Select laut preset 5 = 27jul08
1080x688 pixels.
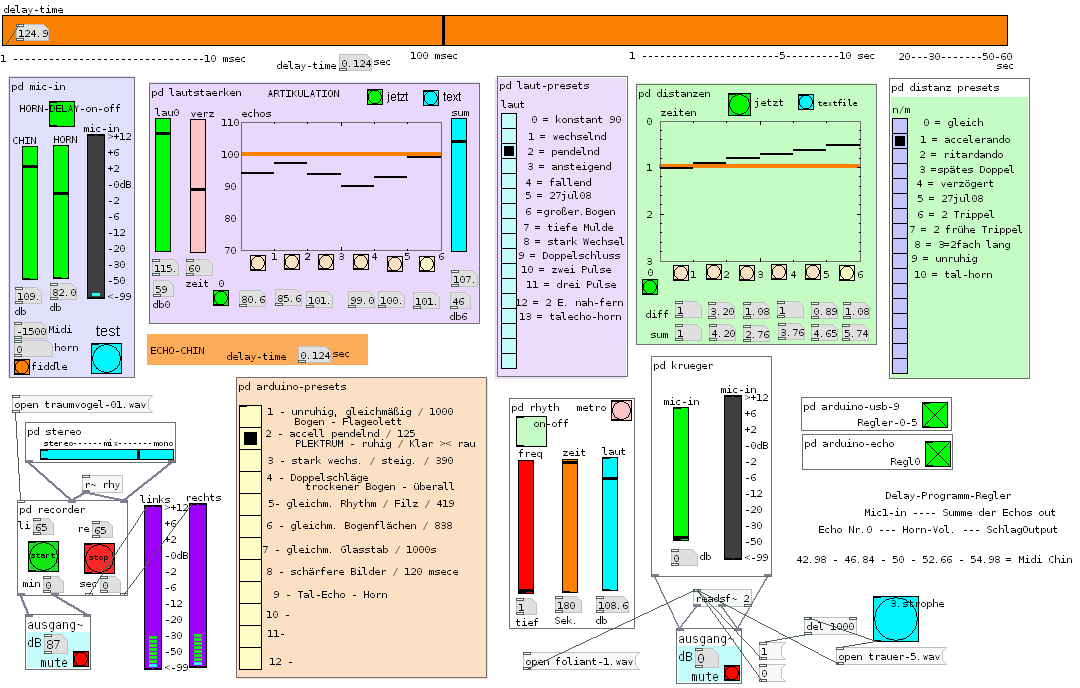[509, 197]
